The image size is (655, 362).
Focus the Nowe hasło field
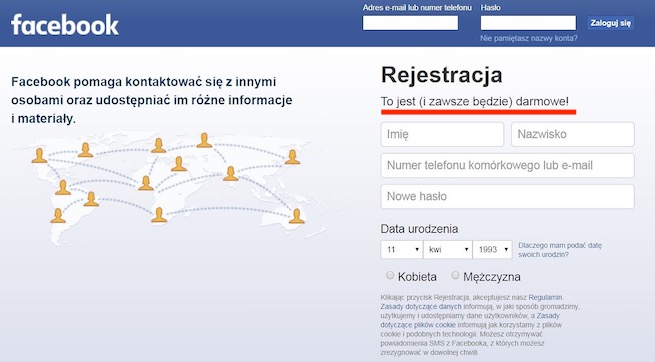tap(508, 196)
